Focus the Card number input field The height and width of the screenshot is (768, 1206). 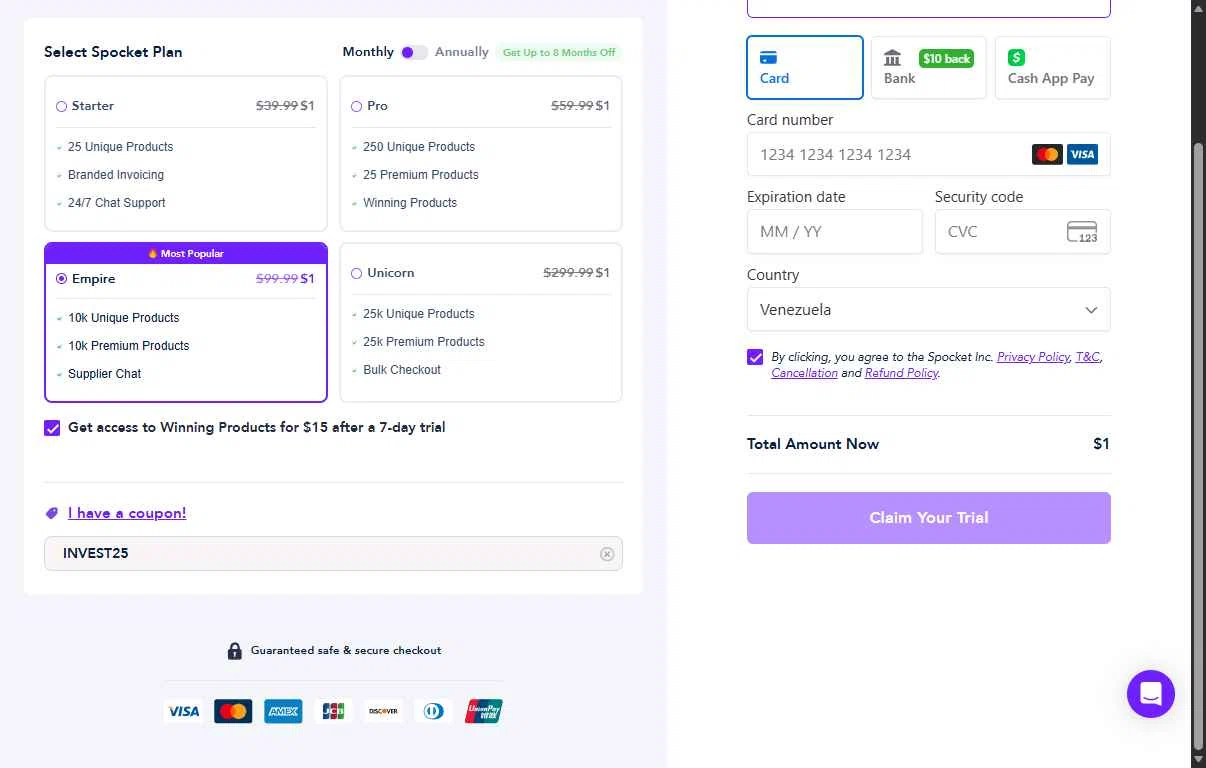pyautogui.click(x=928, y=154)
